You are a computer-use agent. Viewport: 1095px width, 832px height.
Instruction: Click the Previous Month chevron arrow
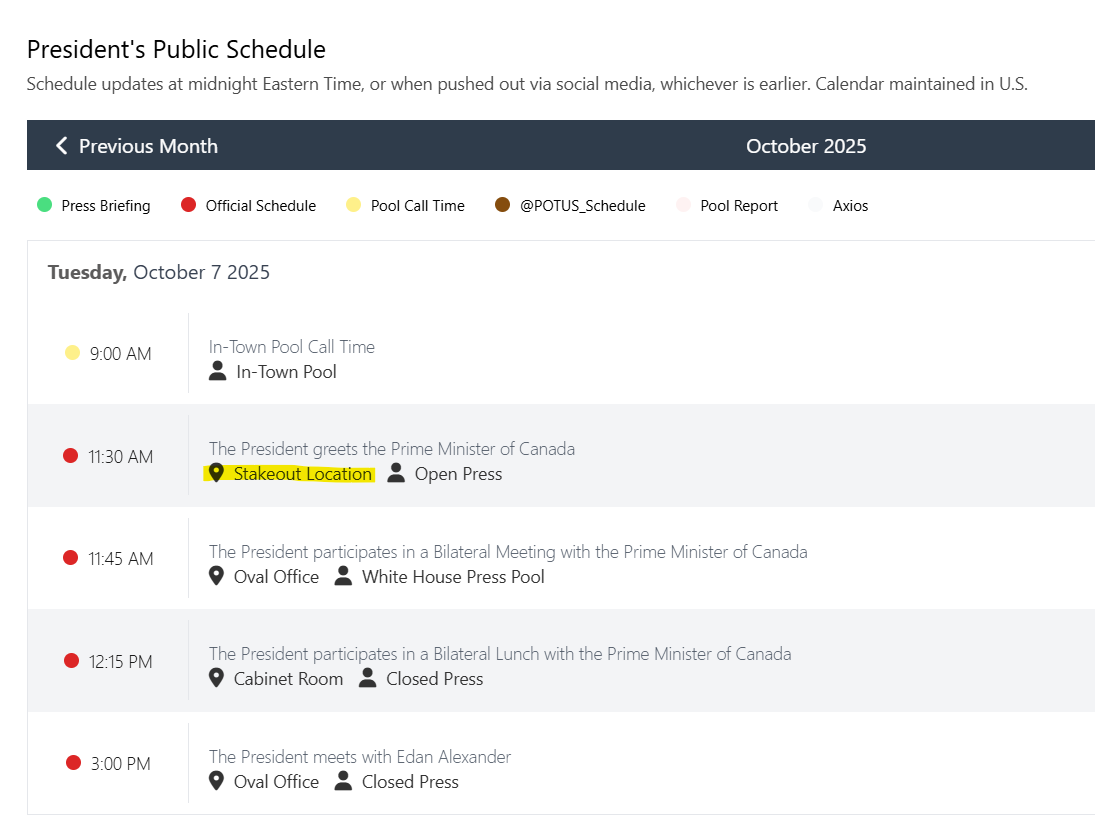coord(62,146)
